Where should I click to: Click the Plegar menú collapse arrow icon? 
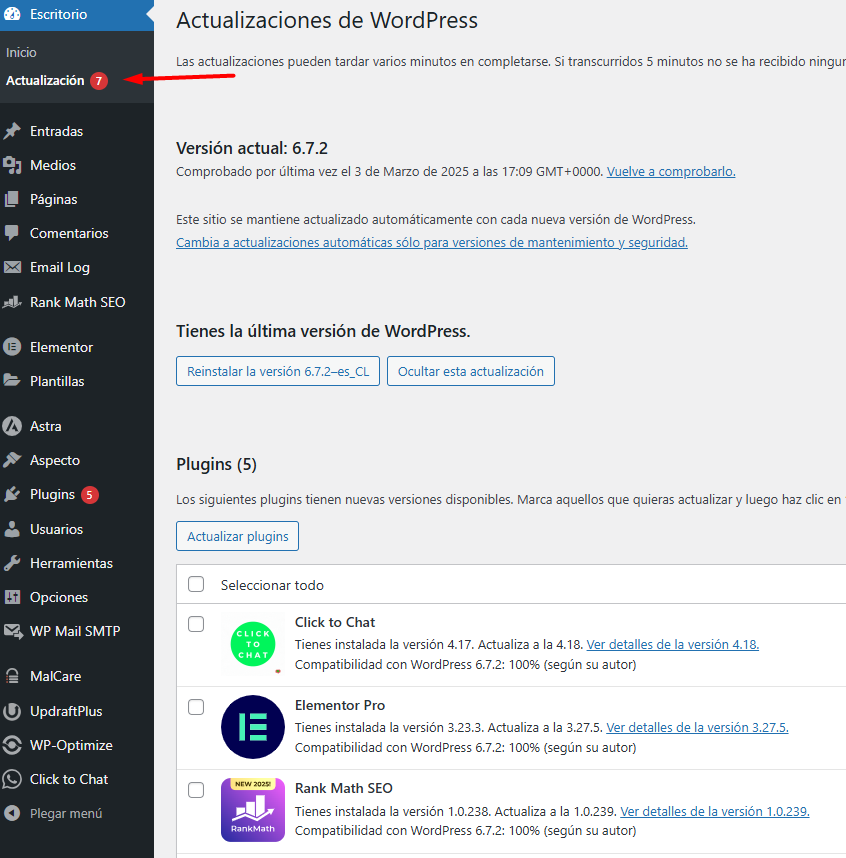[x=12, y=813]
